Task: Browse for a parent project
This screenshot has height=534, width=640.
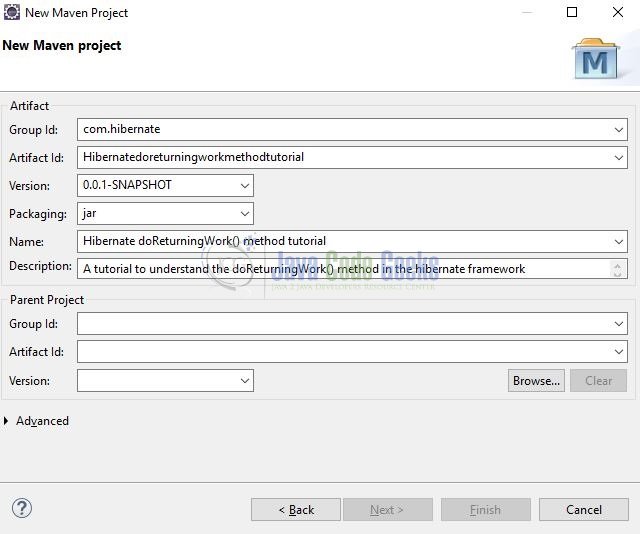Action: [x=536, y=380]
